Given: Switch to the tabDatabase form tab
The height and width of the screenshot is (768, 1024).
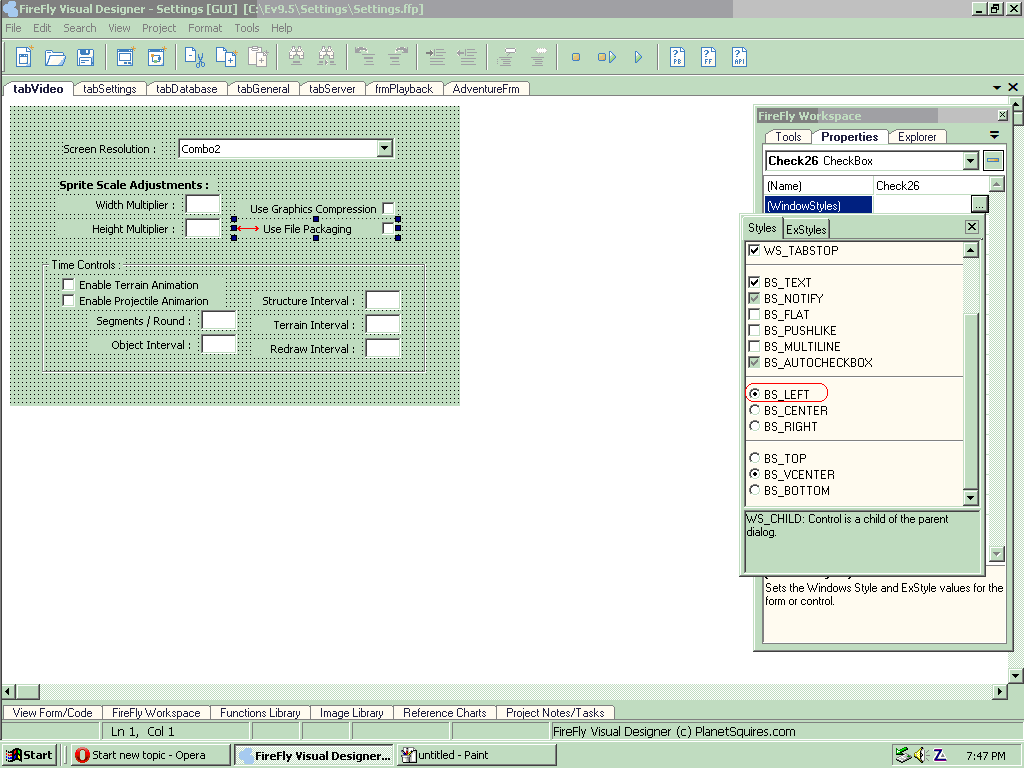Looking at the screenshot, I should coord(187,89).
